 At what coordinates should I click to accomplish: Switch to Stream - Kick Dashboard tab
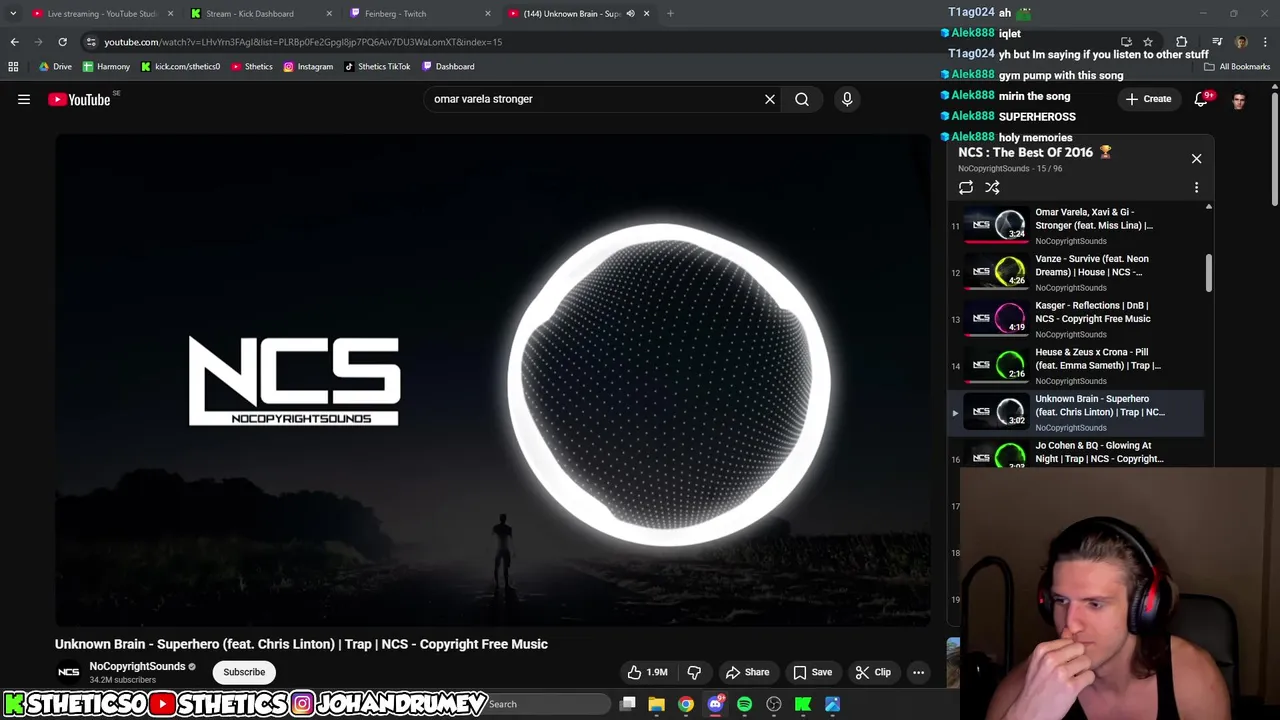[x=261, y=14]
